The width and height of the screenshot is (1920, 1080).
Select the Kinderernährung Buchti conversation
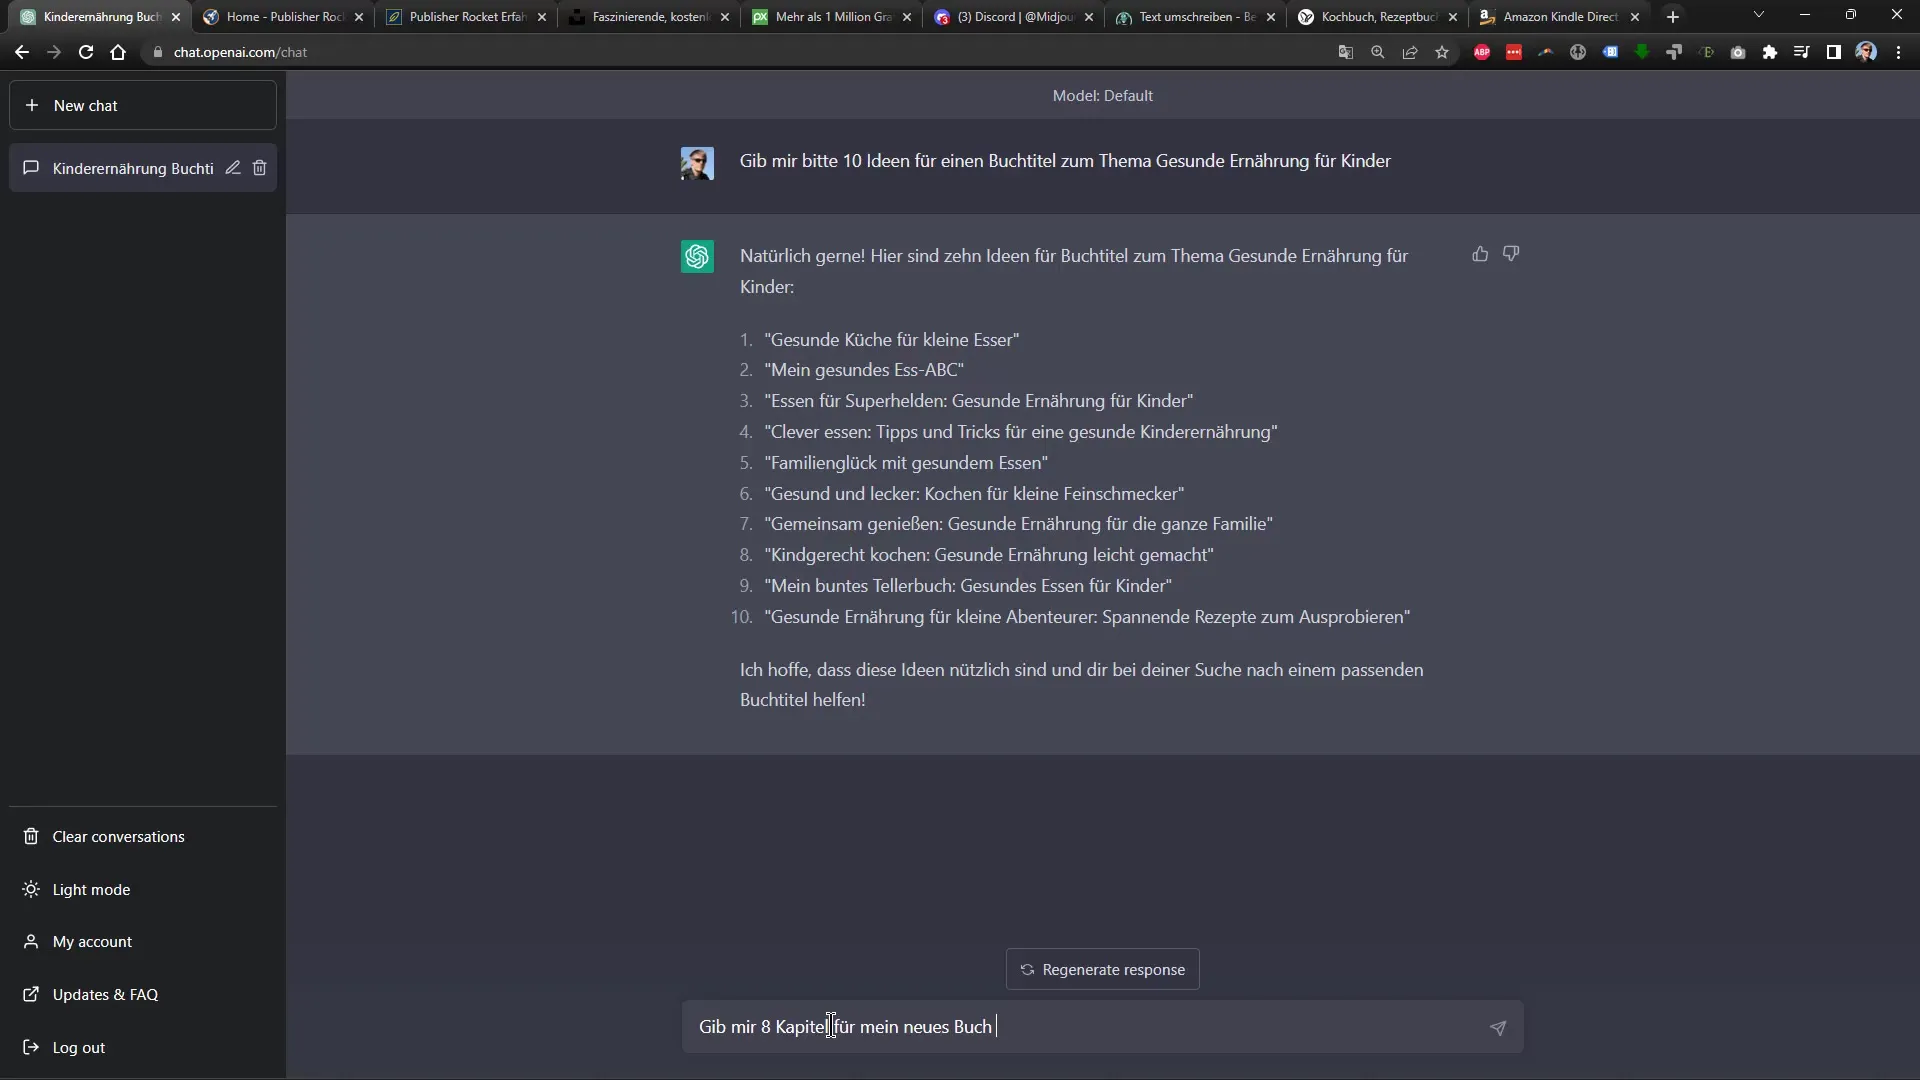132,167
